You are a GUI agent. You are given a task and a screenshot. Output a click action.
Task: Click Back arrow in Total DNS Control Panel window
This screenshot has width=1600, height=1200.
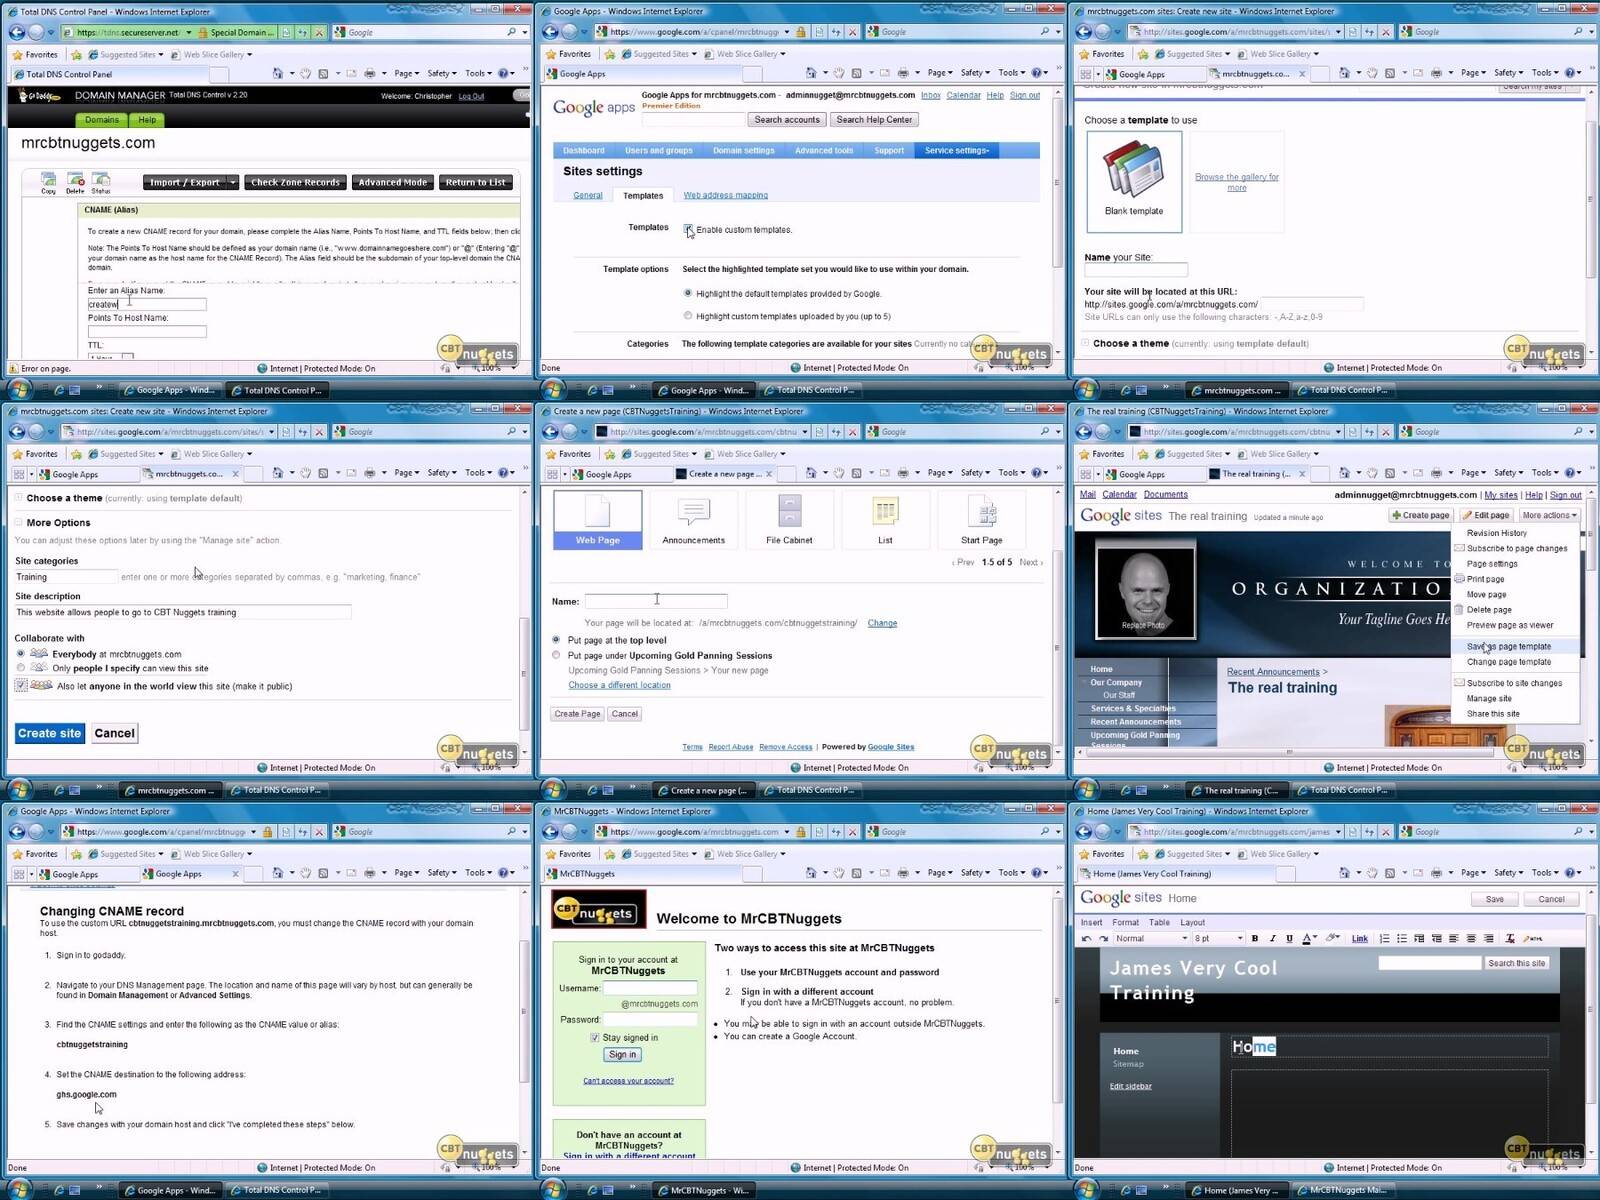click(17, 32)
